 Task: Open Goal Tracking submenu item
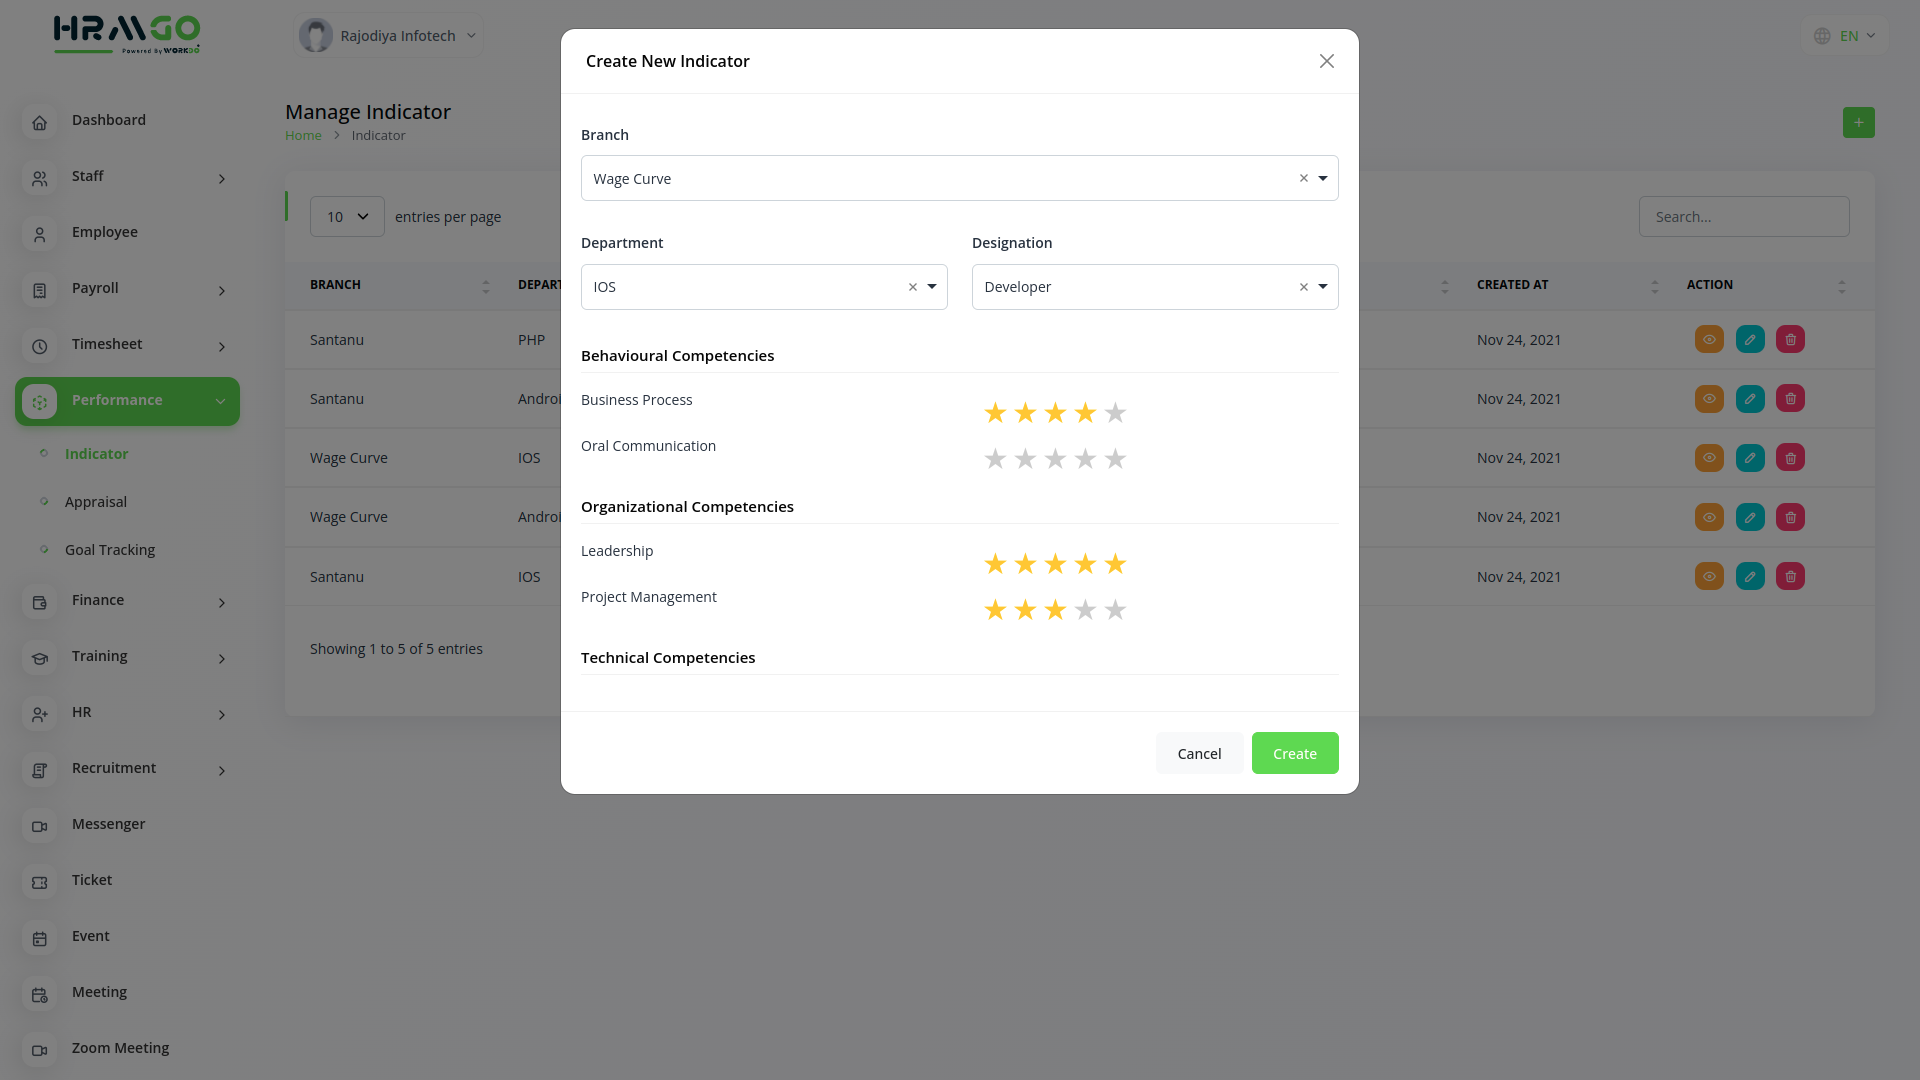coord(110,550)
